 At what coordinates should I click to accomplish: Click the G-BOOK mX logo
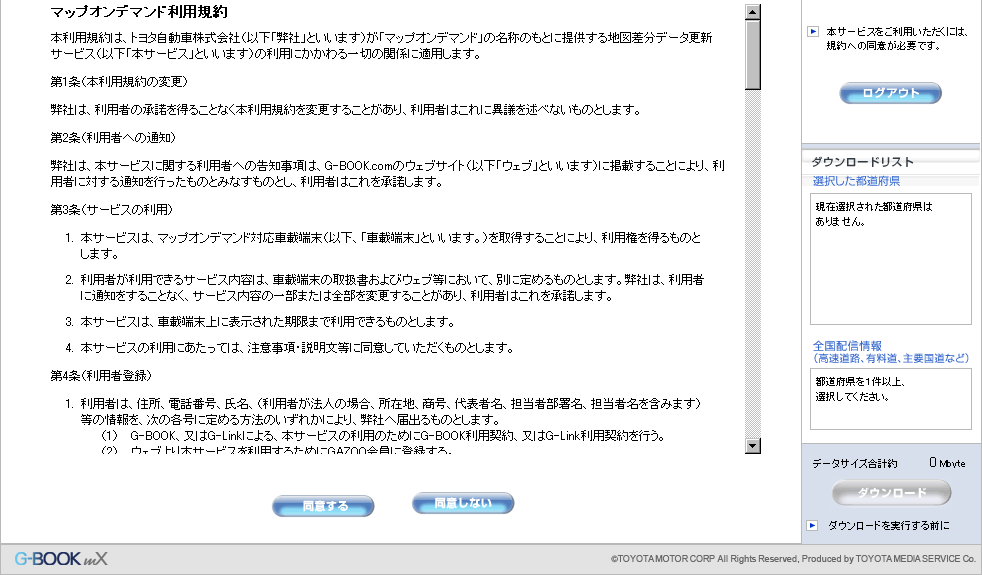coord(61,559)
